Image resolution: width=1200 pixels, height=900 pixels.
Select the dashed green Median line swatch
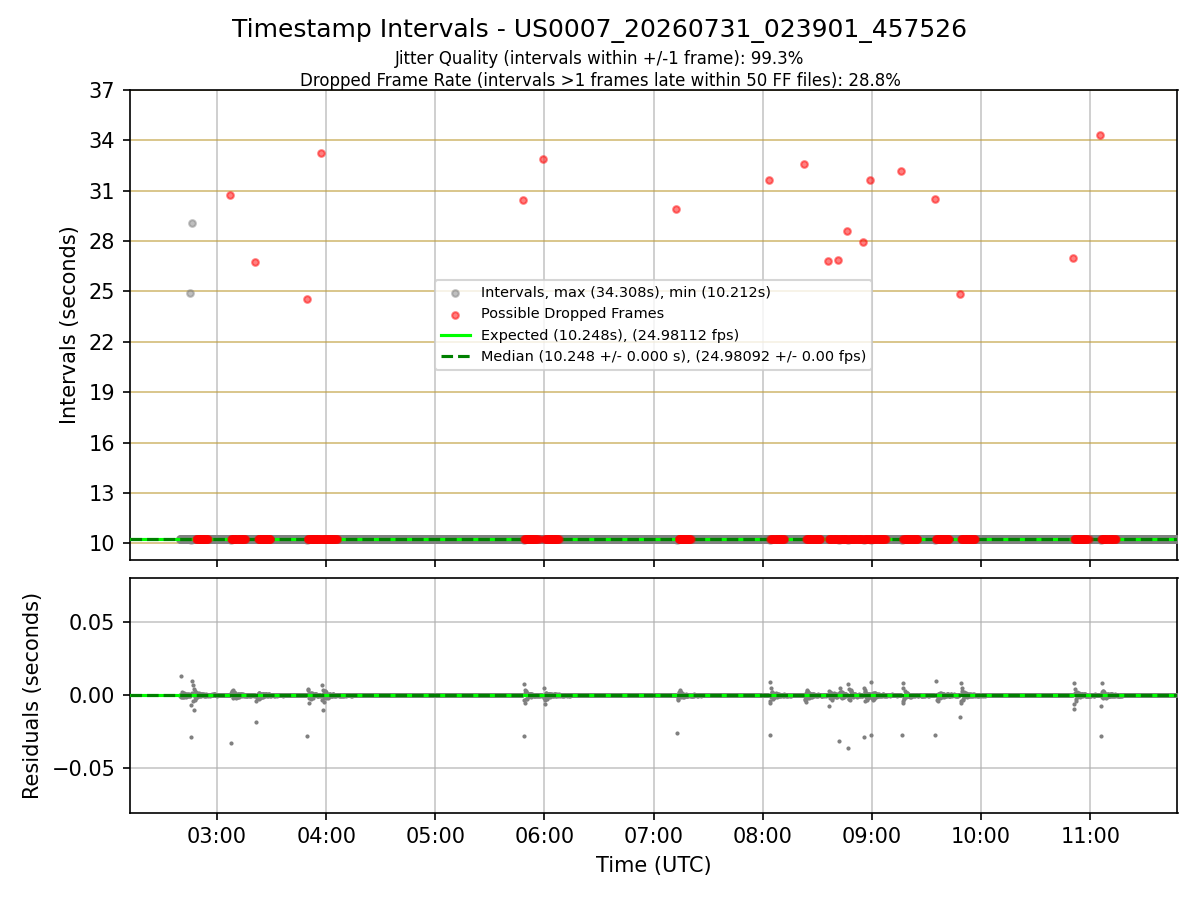coord(456,356)
